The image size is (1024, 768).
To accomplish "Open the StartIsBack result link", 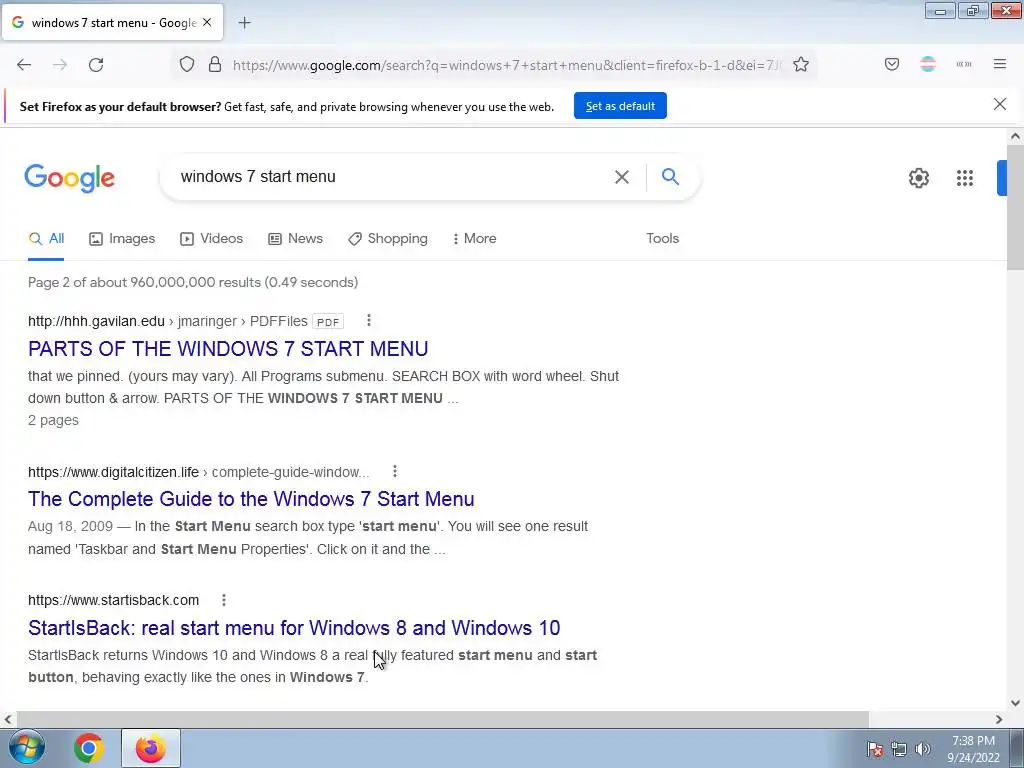I will [294, 628].
